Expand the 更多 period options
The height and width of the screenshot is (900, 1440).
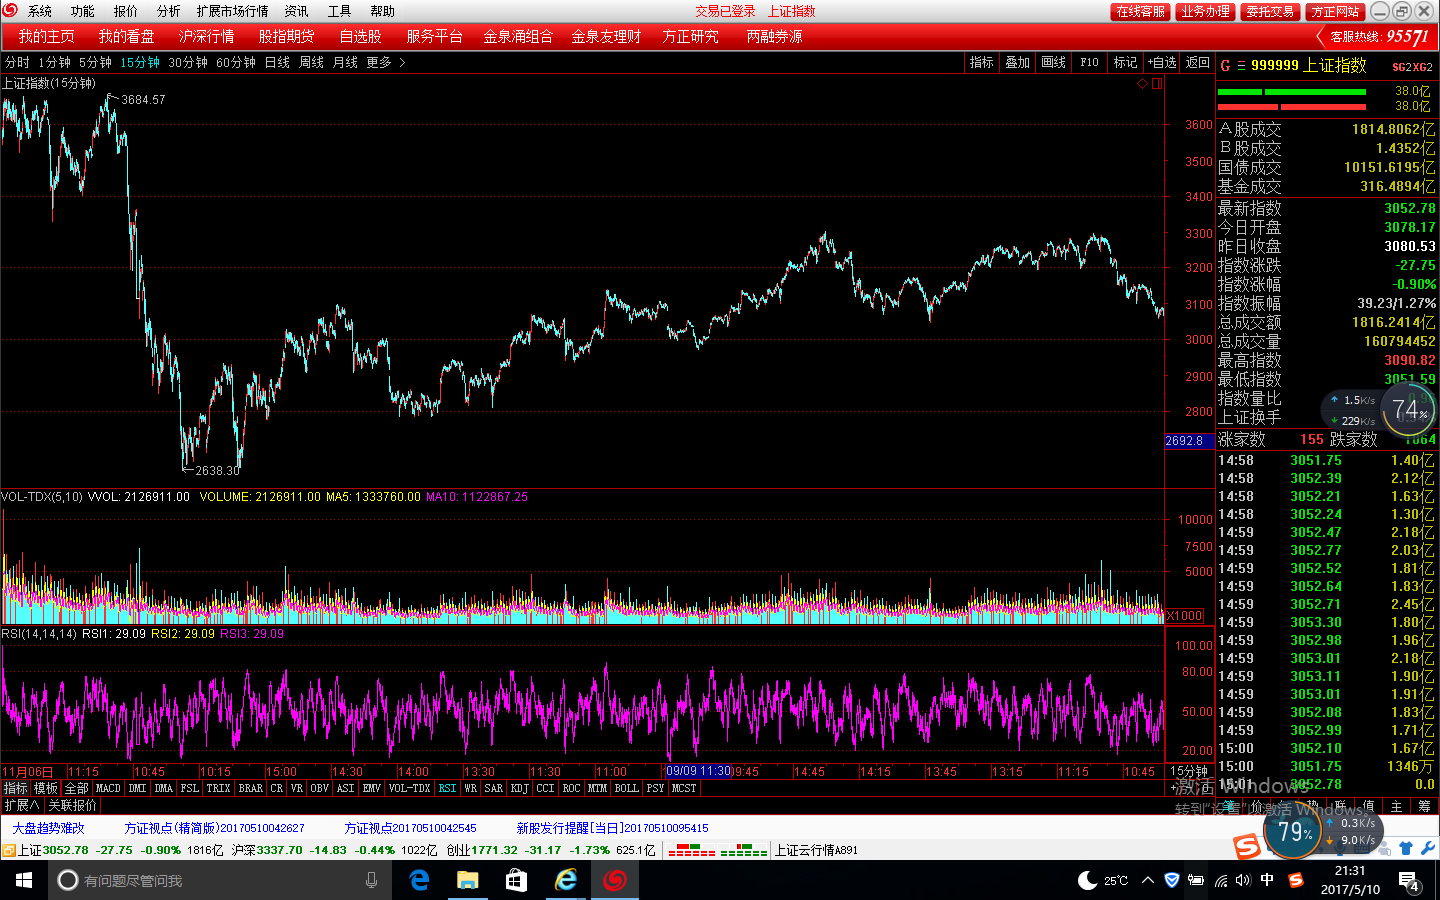386,62
